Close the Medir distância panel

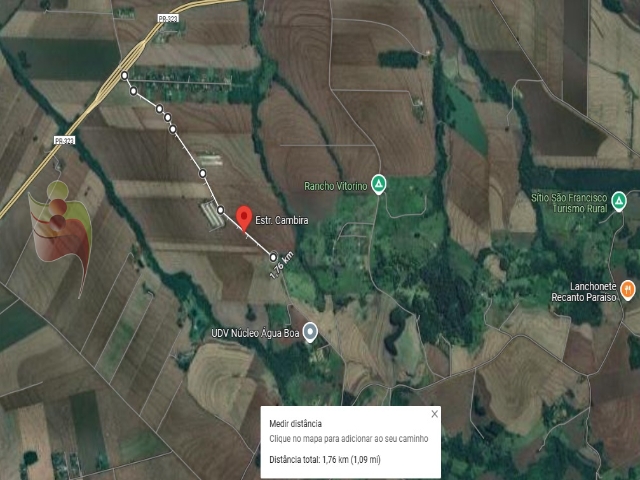(x=435, y=414)
